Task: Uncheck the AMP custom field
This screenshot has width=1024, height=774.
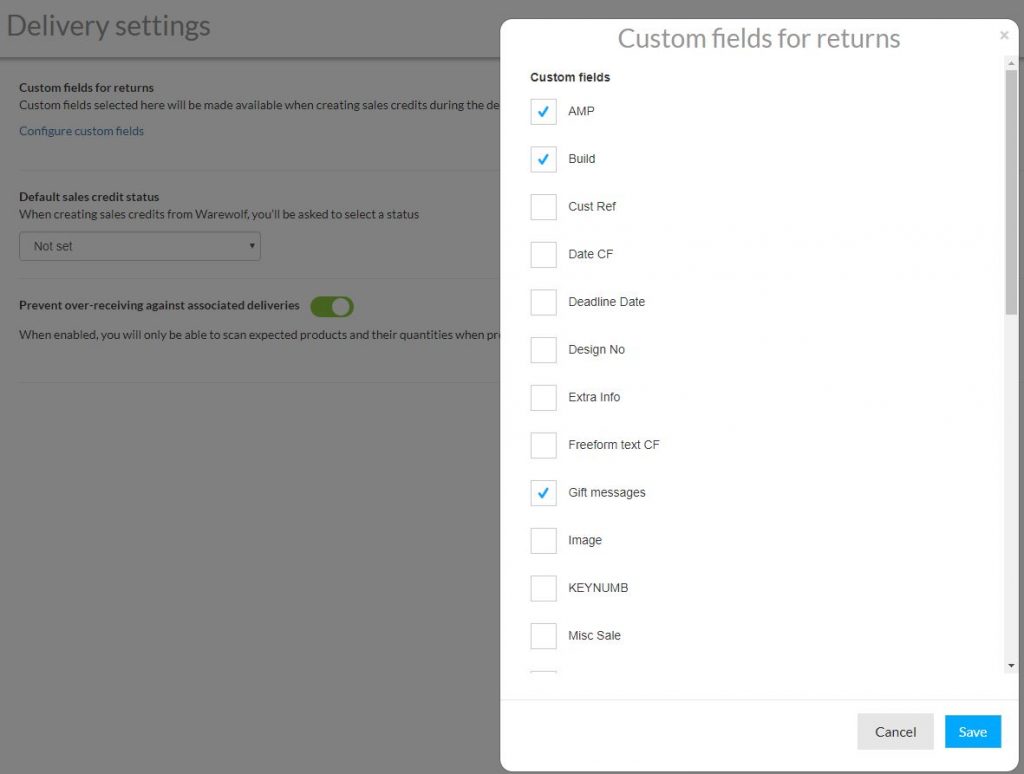Action: click(543, 112)
